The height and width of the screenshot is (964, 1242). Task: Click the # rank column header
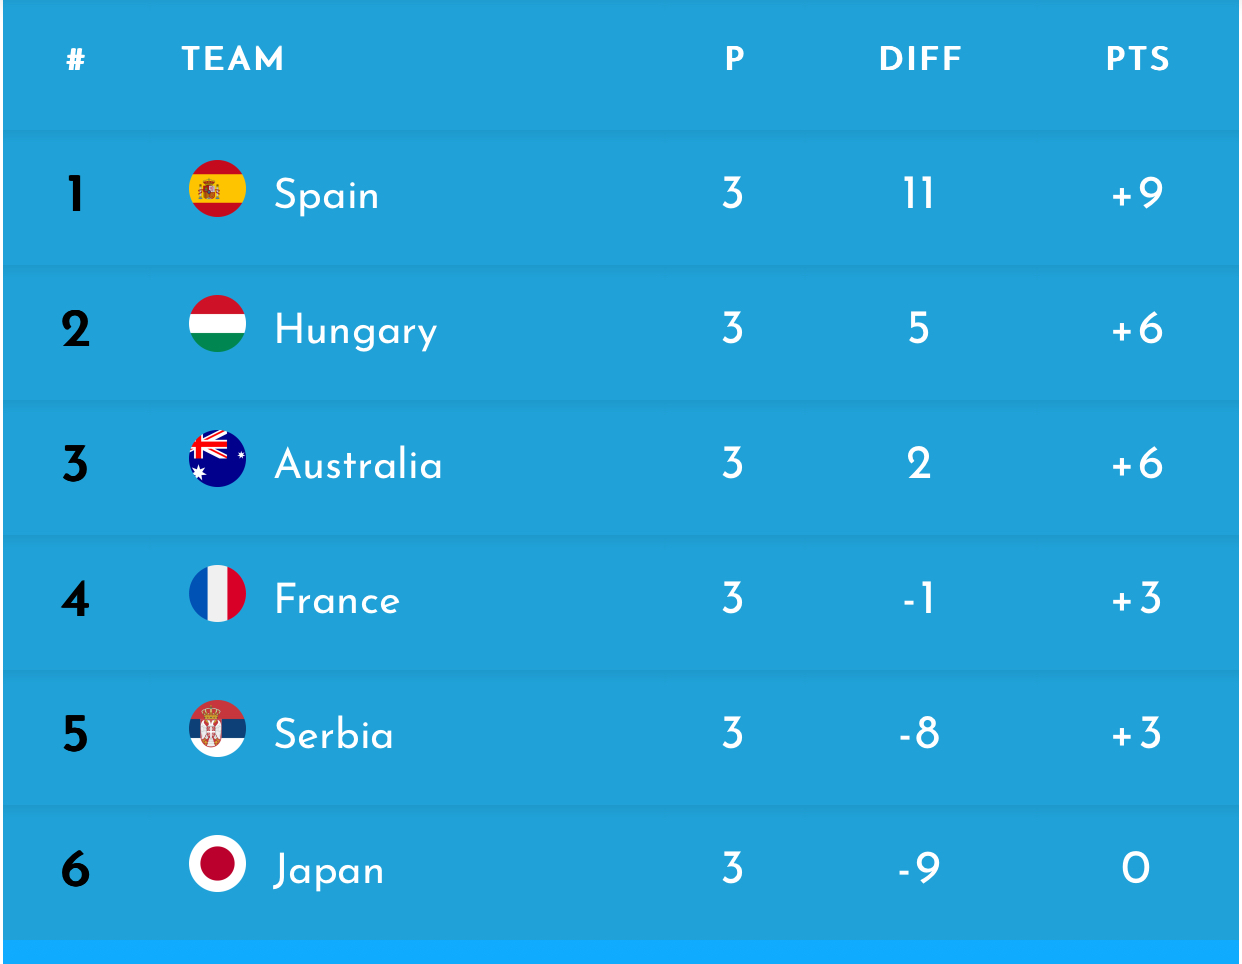75,60
